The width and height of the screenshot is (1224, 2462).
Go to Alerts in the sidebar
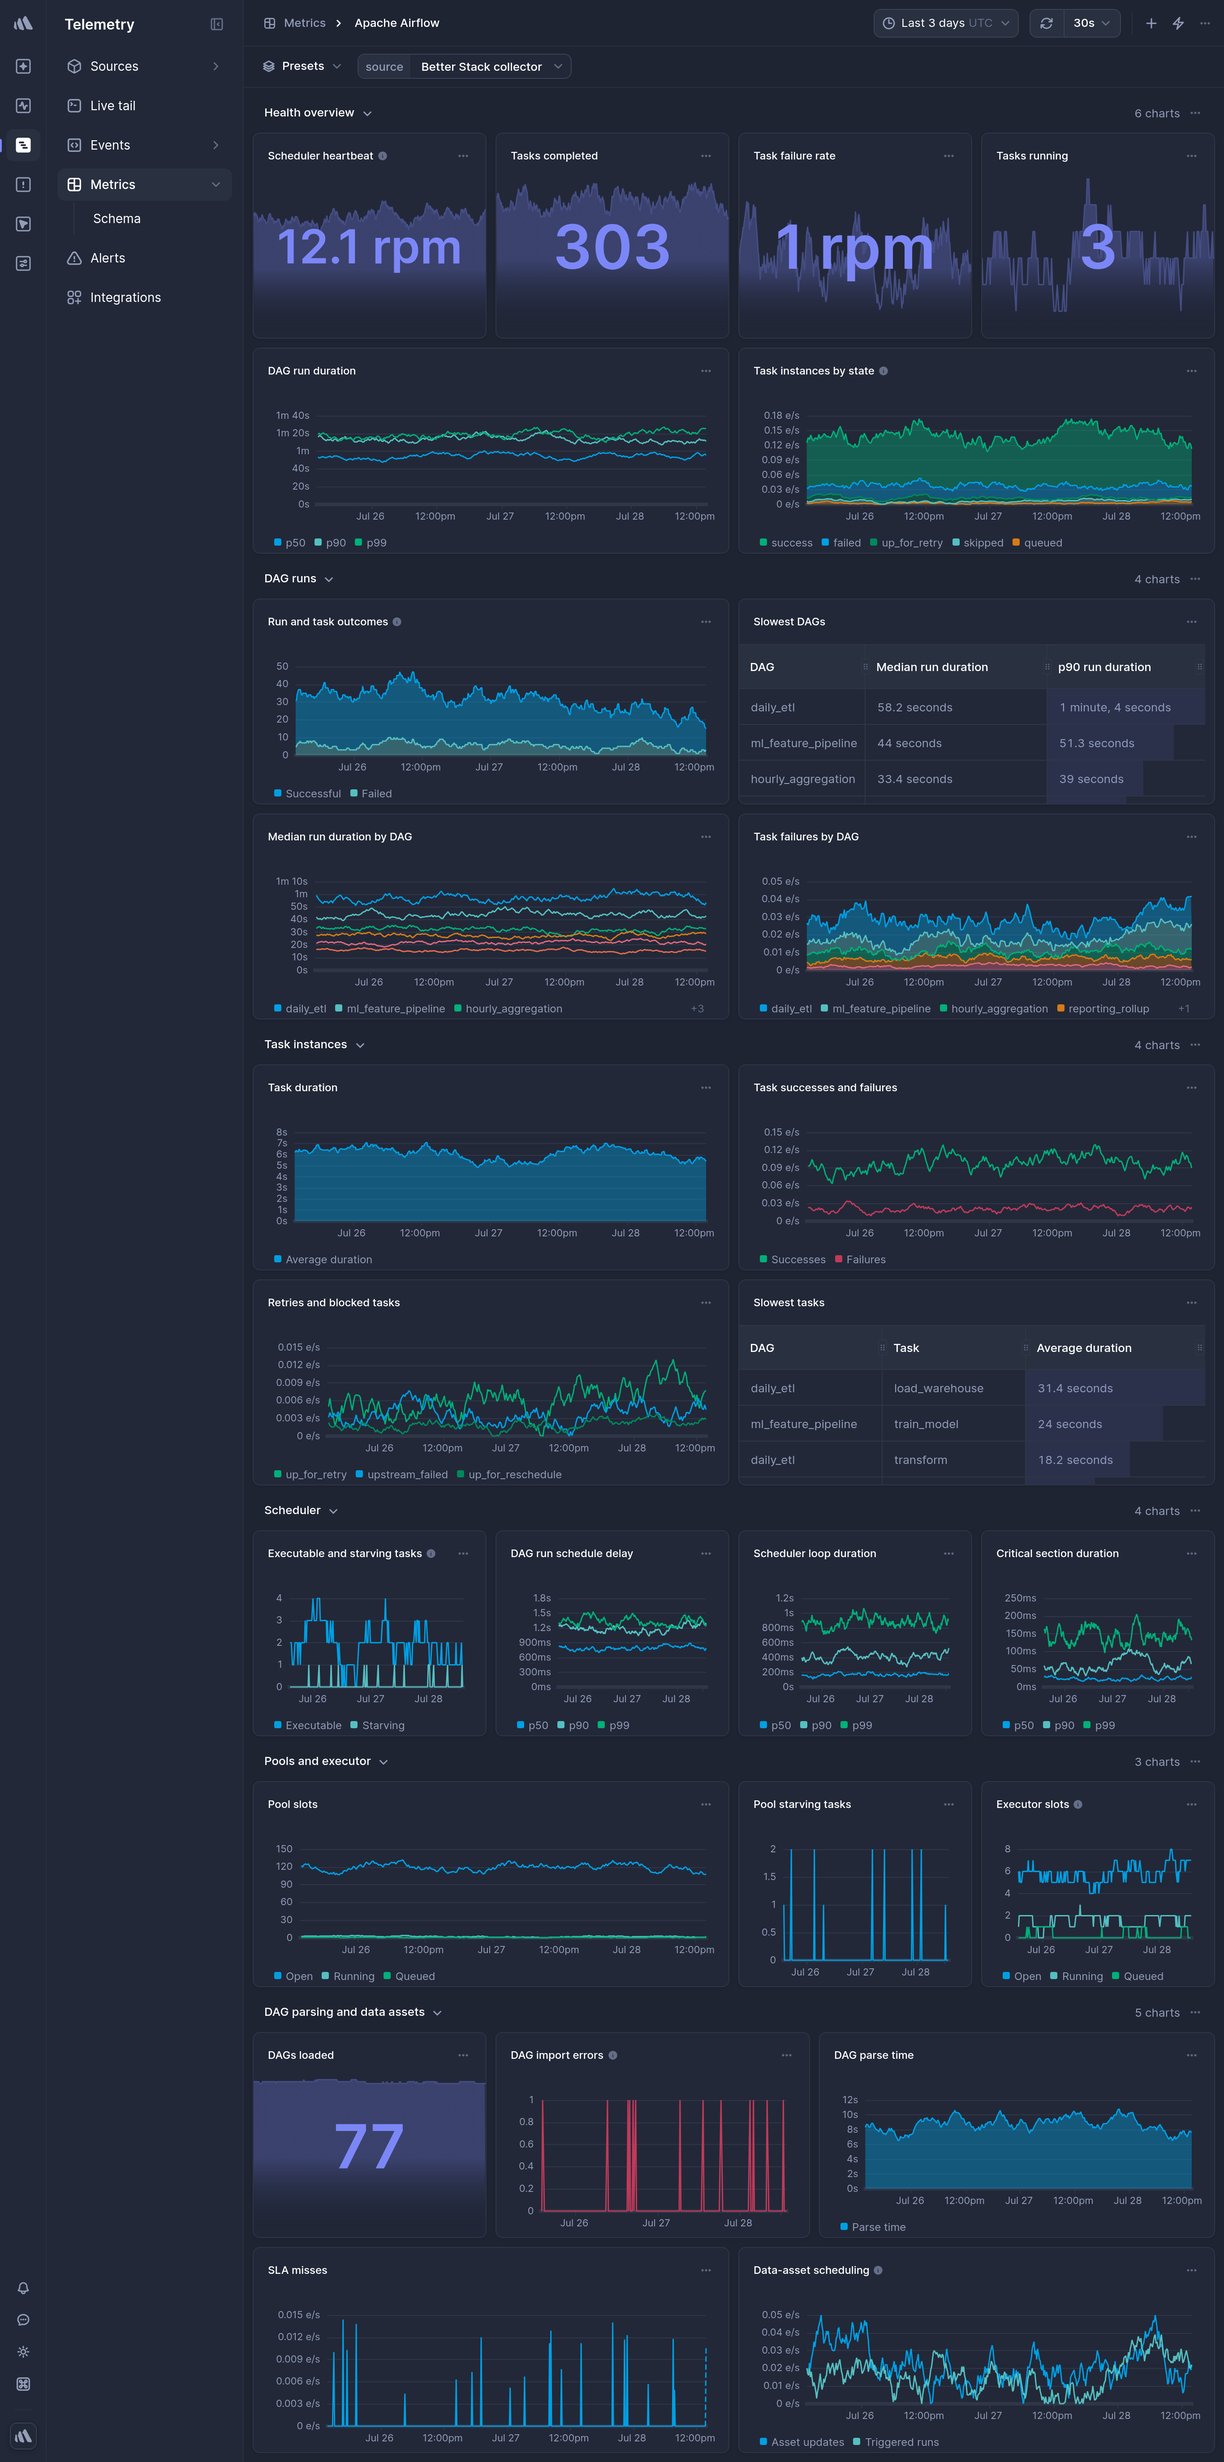pyautogui.click(x=144, y=258)
